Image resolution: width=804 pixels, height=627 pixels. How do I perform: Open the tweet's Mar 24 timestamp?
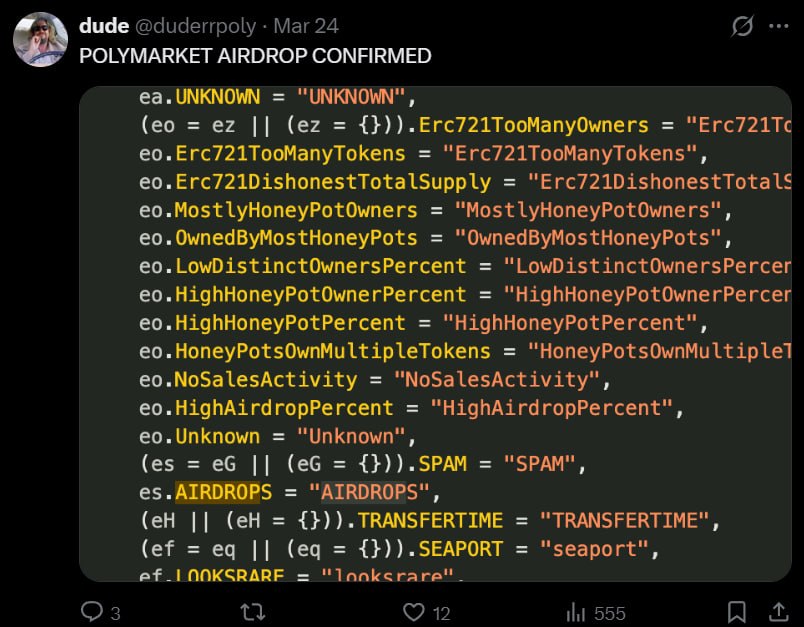306,26
